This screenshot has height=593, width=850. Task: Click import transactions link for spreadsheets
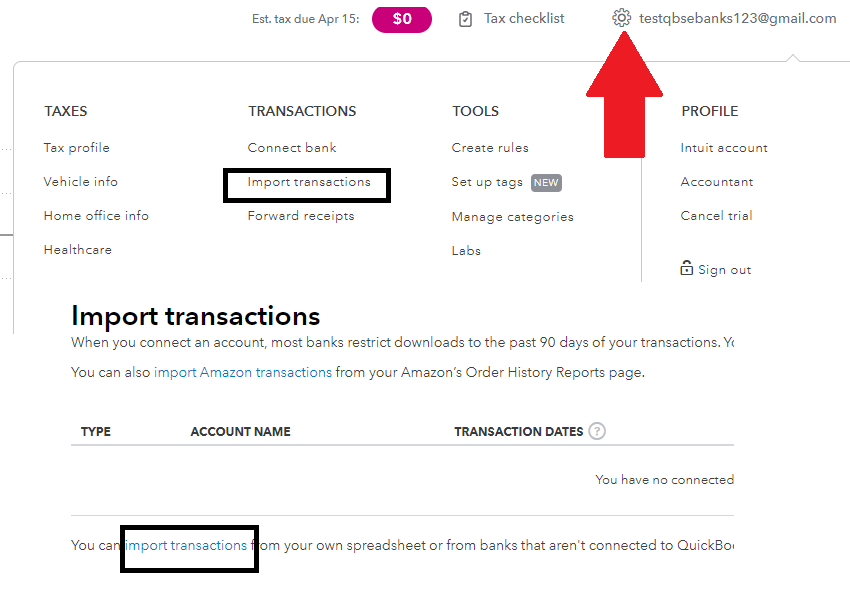pos(187,545)
